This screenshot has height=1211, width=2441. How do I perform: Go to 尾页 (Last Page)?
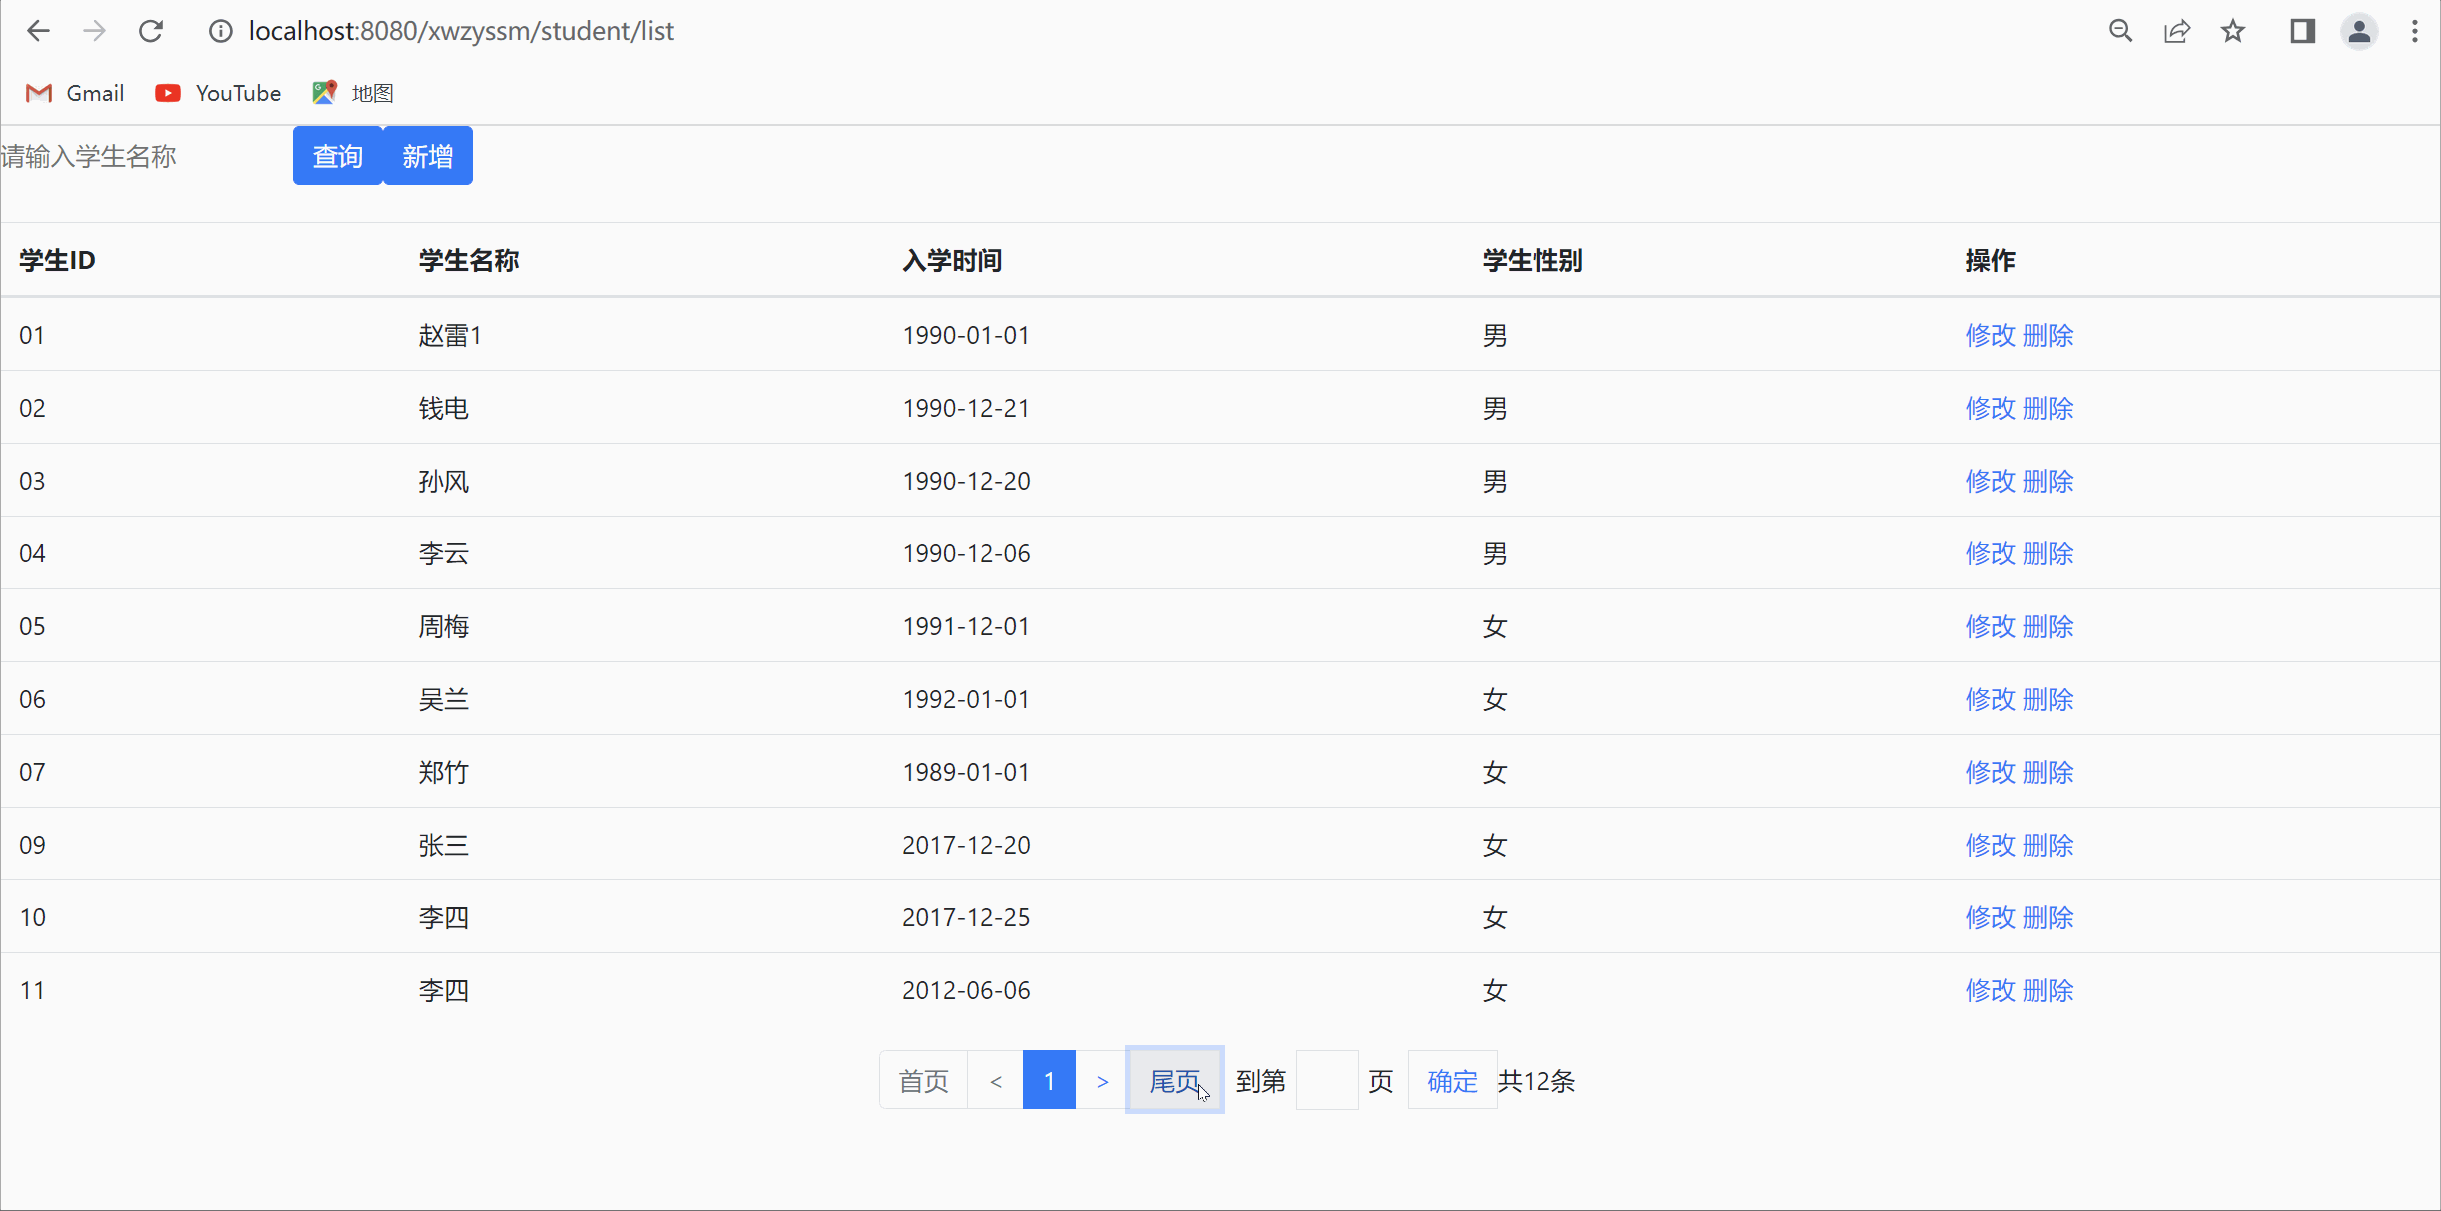tap(1171, 1080)
